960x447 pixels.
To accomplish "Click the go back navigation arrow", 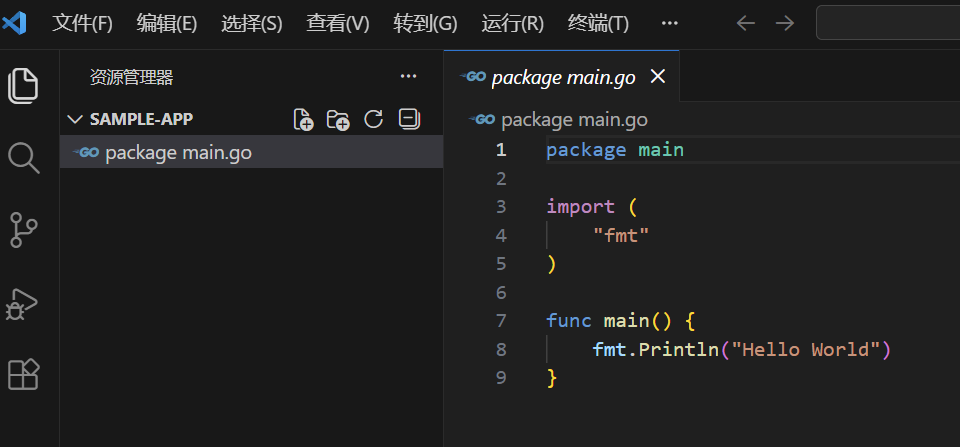I will tap(745, 23).
